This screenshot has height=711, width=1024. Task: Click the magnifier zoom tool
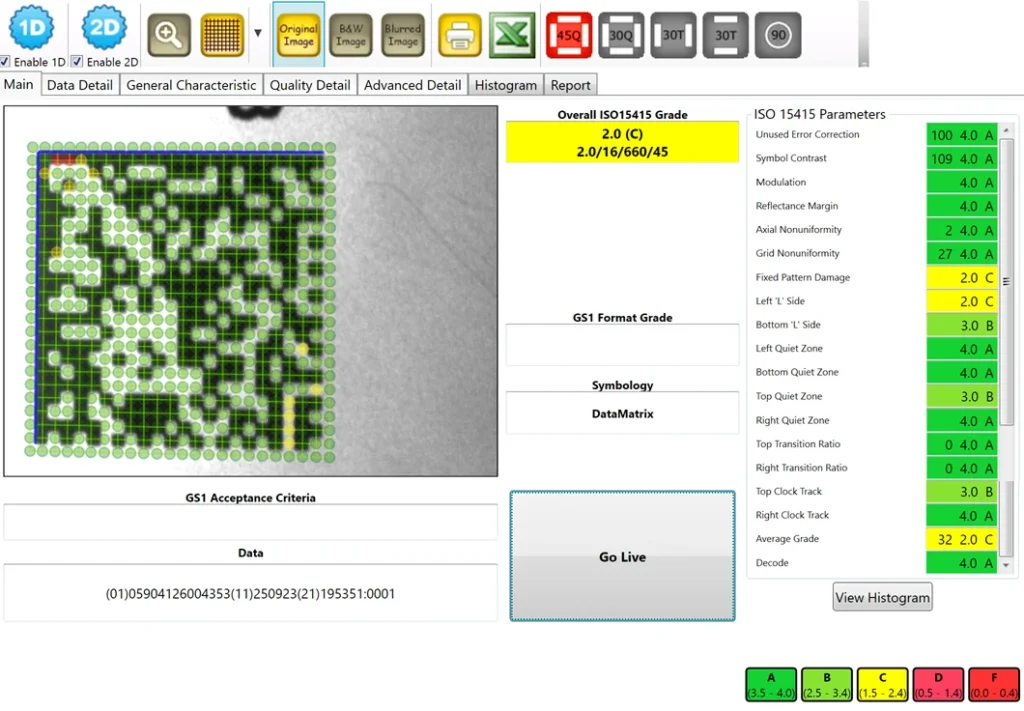click(x=168, y=34)
